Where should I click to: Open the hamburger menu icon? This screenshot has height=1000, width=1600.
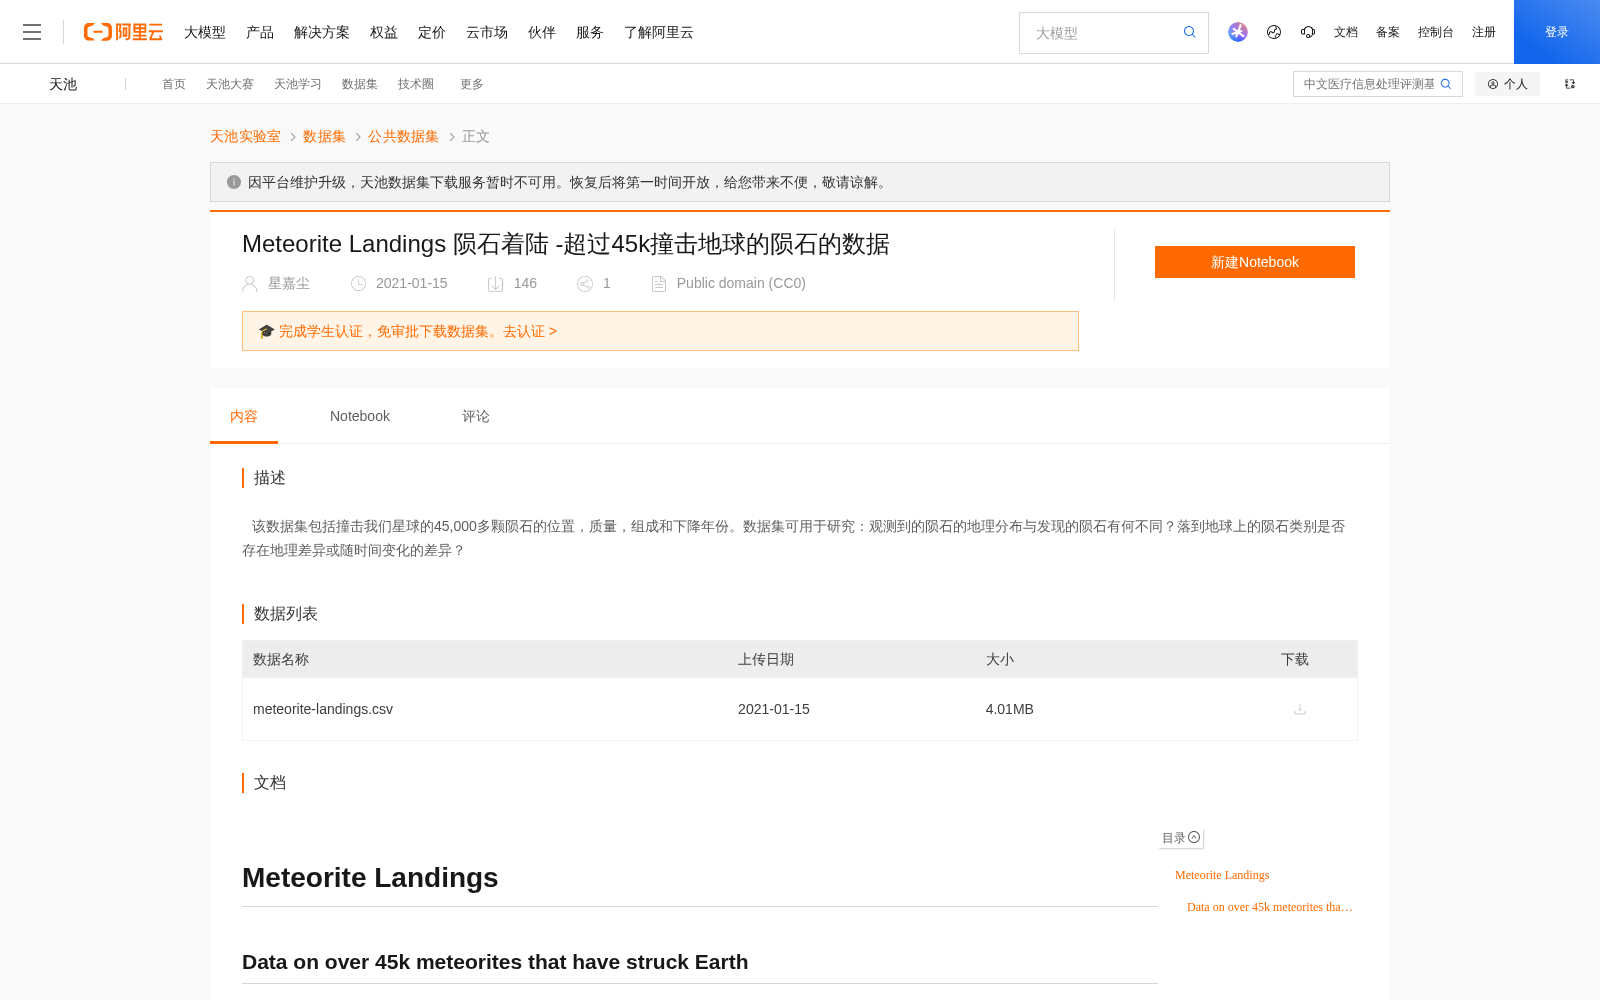[x=32, y=32]
